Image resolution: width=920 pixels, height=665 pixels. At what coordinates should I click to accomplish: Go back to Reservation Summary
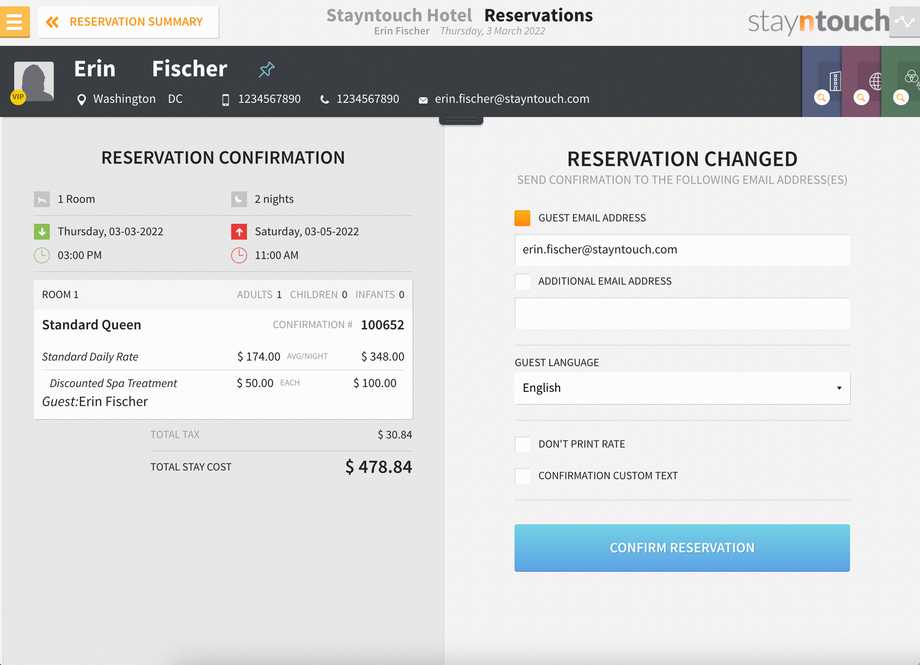(x=128, y=22)
